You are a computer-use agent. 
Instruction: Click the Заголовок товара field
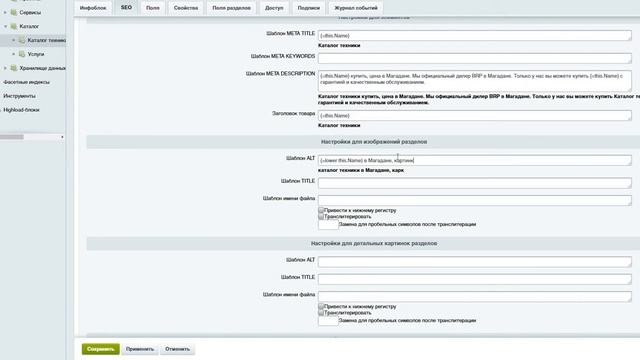click(x=475, y=116)
